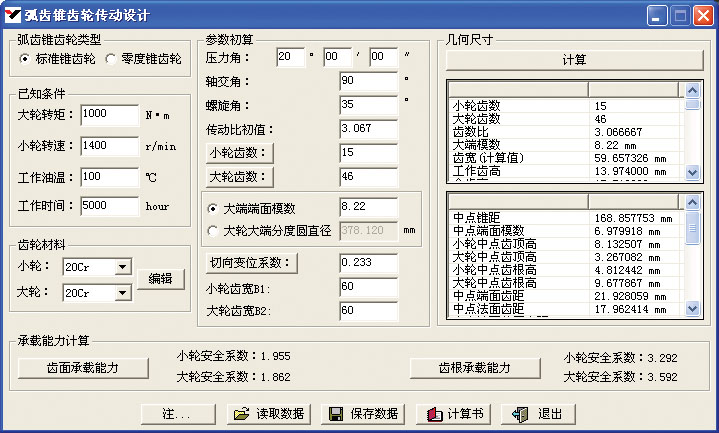Viewport: 719px width, 433px height.
Task: Click the 保存数据 floppy disk icon
Action: click(x=337, y=414)
